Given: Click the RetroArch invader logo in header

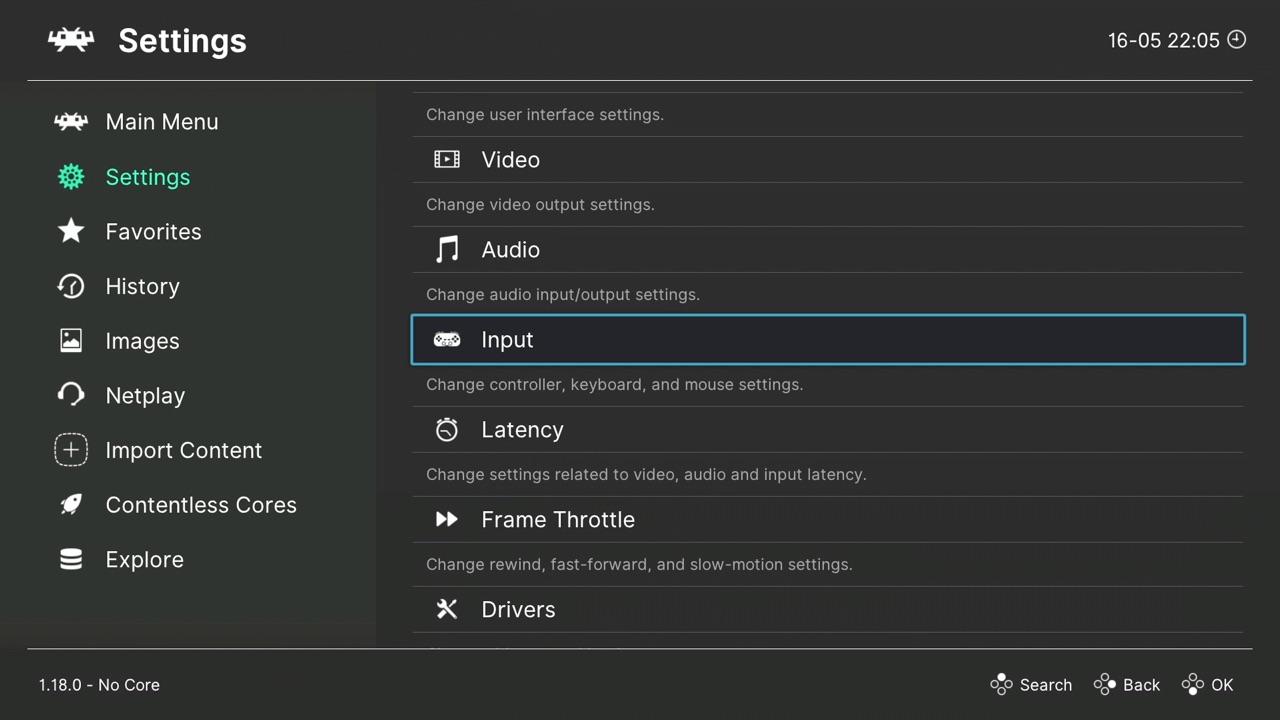Looking at the screenshot, I should [71, 40].
